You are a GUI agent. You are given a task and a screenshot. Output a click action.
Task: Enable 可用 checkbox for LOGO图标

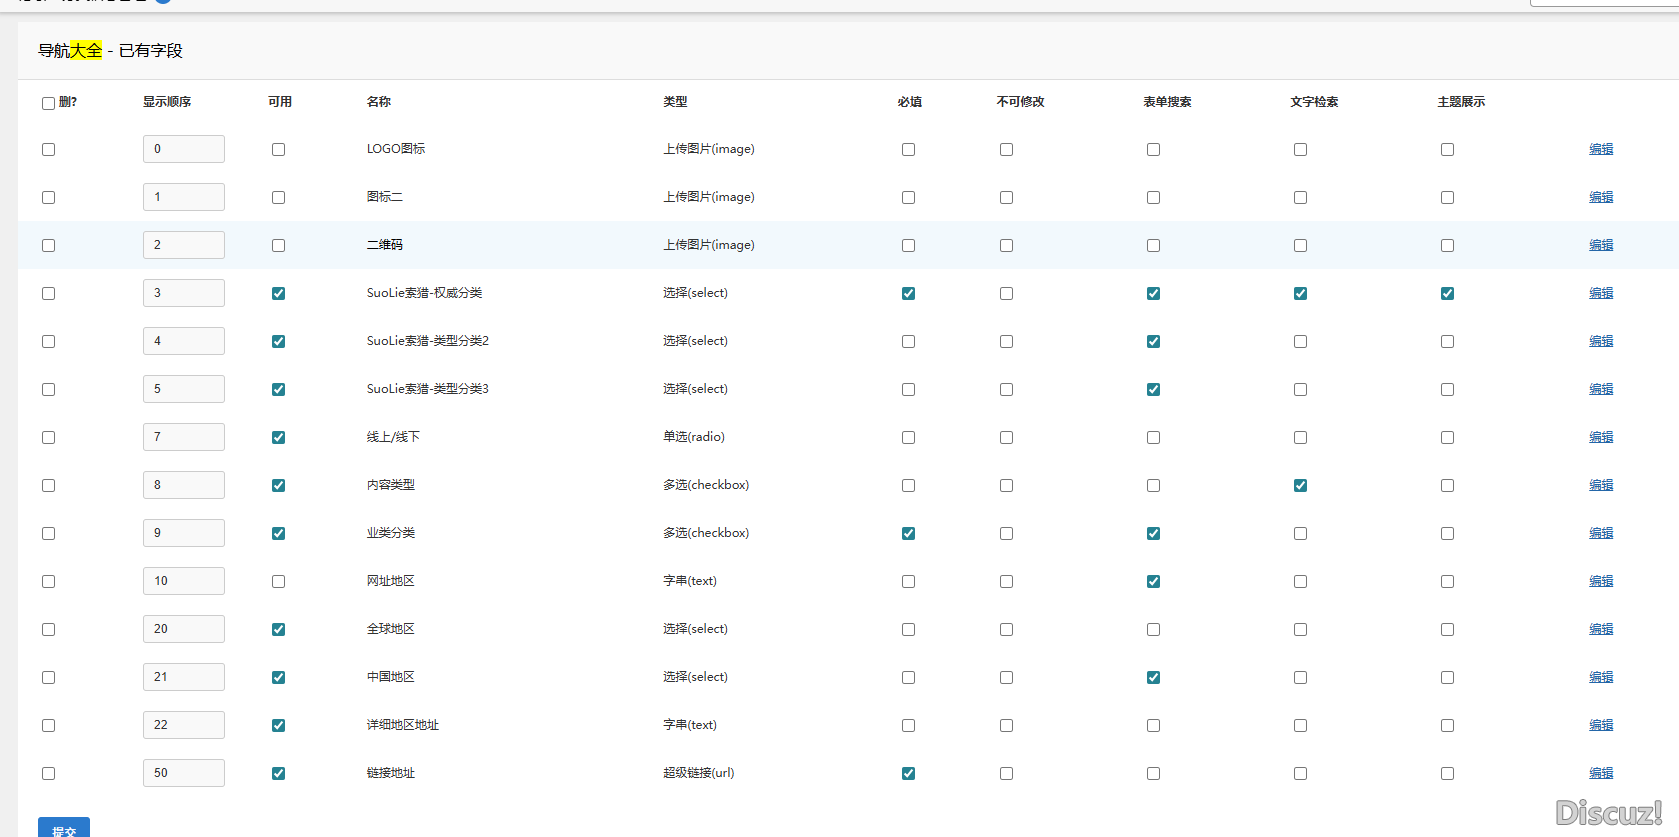tap(278, 149)
